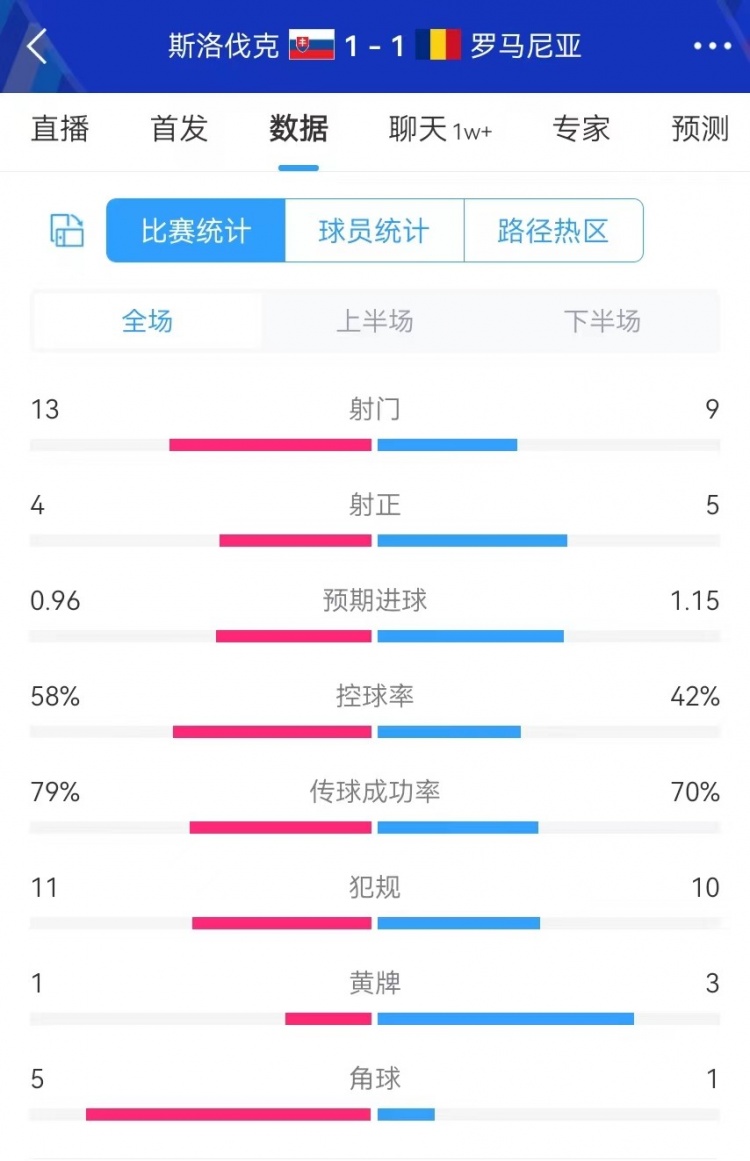Screen dimensions: 750x1161
Task: Tap the Slovakia flag icon
Action: (x=312, y=46)
